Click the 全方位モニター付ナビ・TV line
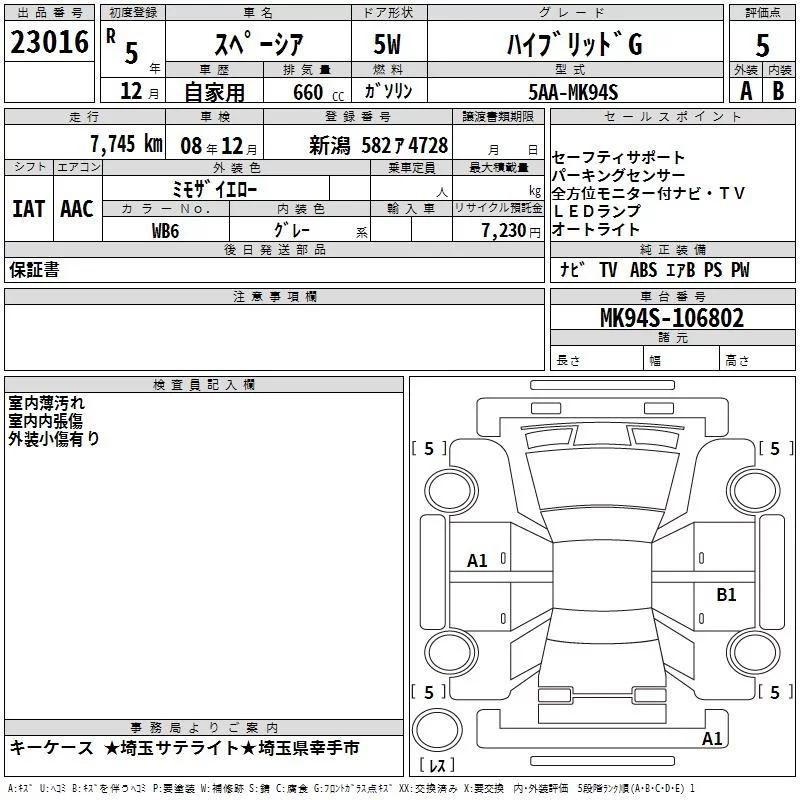This screenshot has width=800, height=800. (648, 193)
